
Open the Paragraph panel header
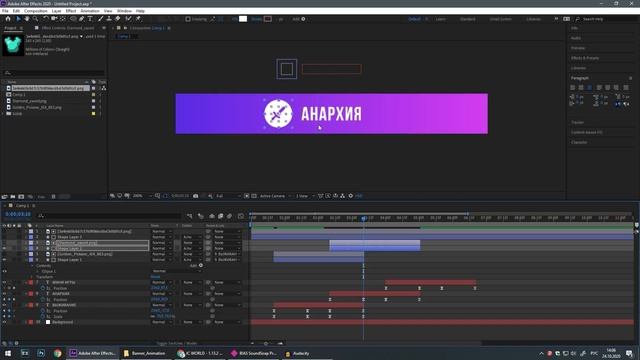coord(580,78)
